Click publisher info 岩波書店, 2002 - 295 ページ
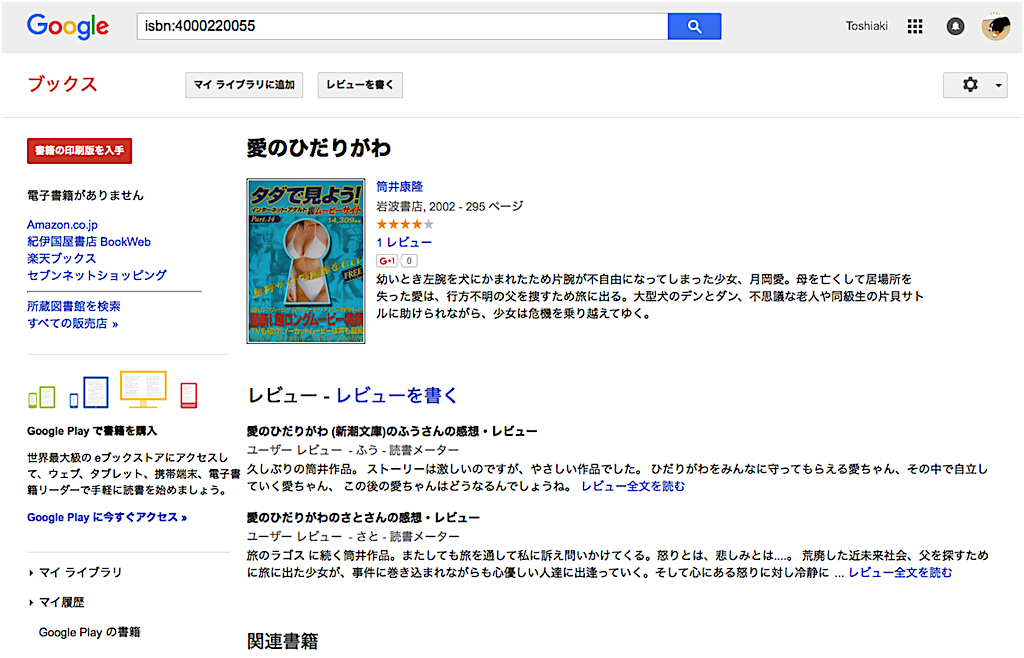1024x658 pixels. [450, 206]
